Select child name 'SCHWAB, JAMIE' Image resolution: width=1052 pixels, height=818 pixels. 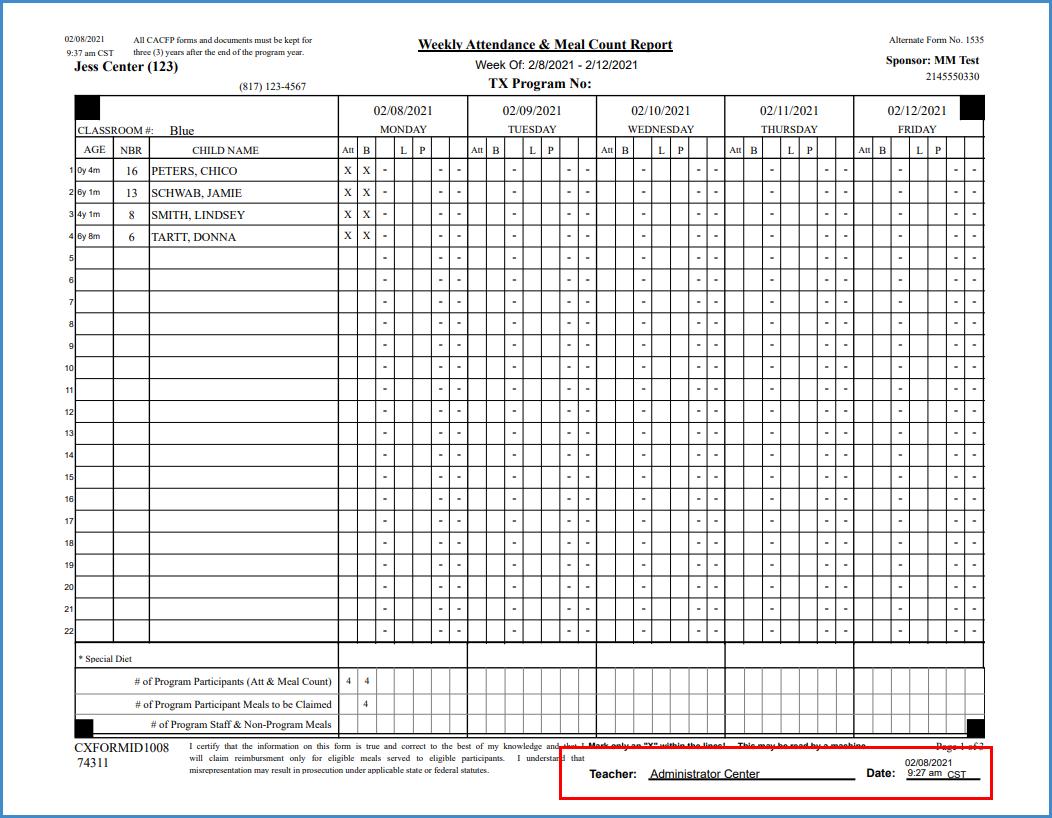tap(196, 193)
